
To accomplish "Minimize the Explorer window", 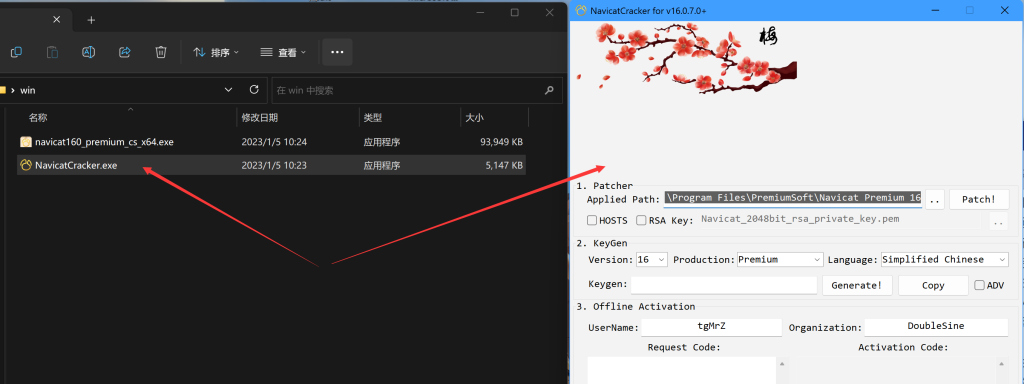I will click(x=482, y=12).
